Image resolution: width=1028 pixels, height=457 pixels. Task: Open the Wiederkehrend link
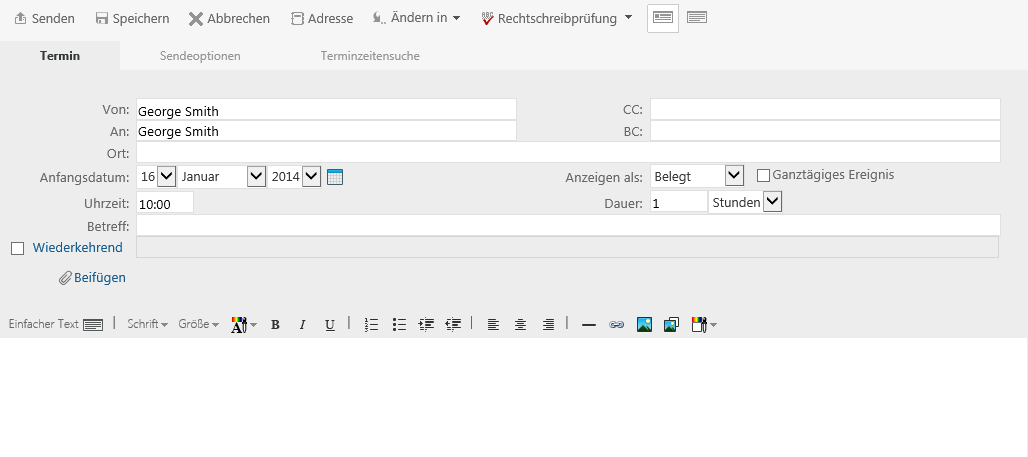77,247
